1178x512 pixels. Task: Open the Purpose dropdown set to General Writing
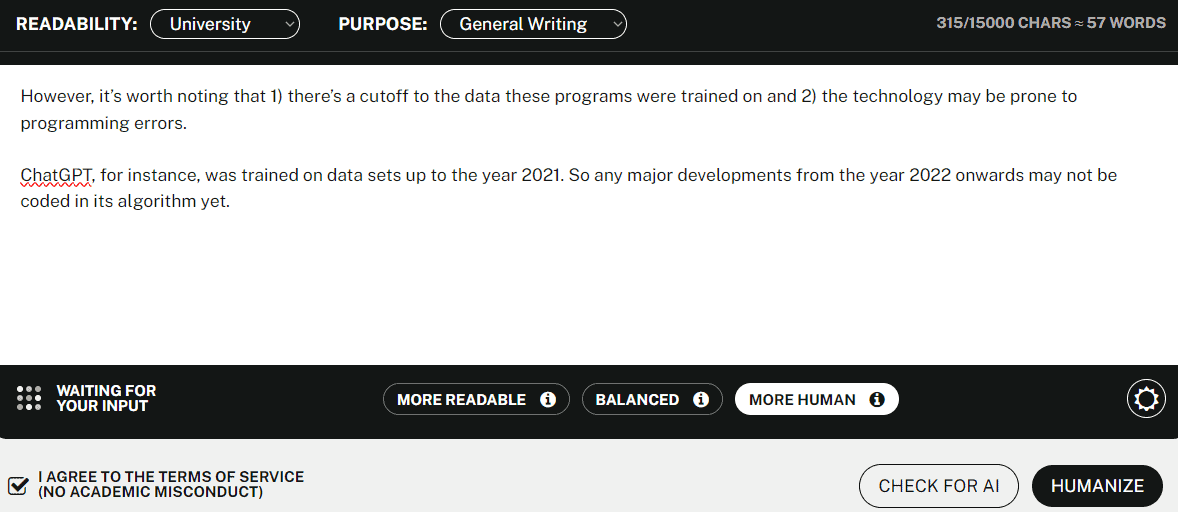pos(533,24)
